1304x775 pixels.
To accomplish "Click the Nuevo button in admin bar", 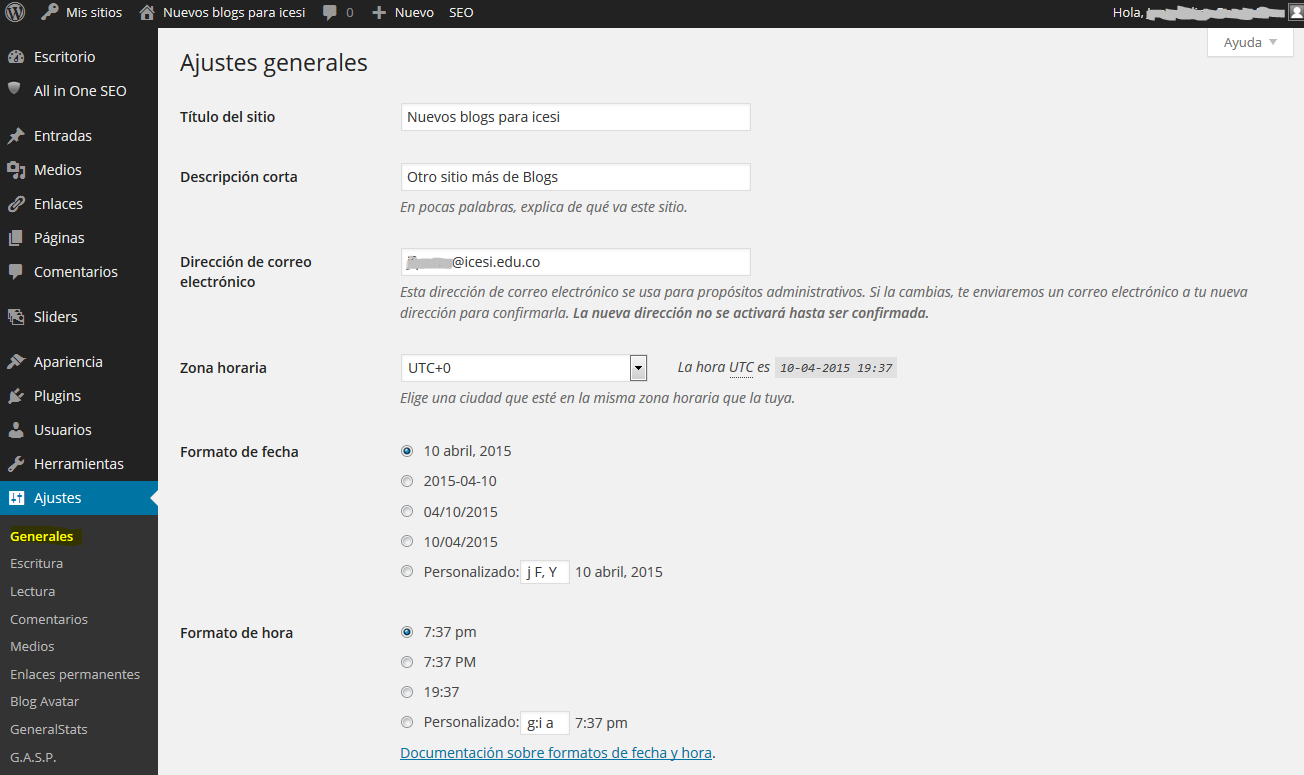I will point(403,13).
